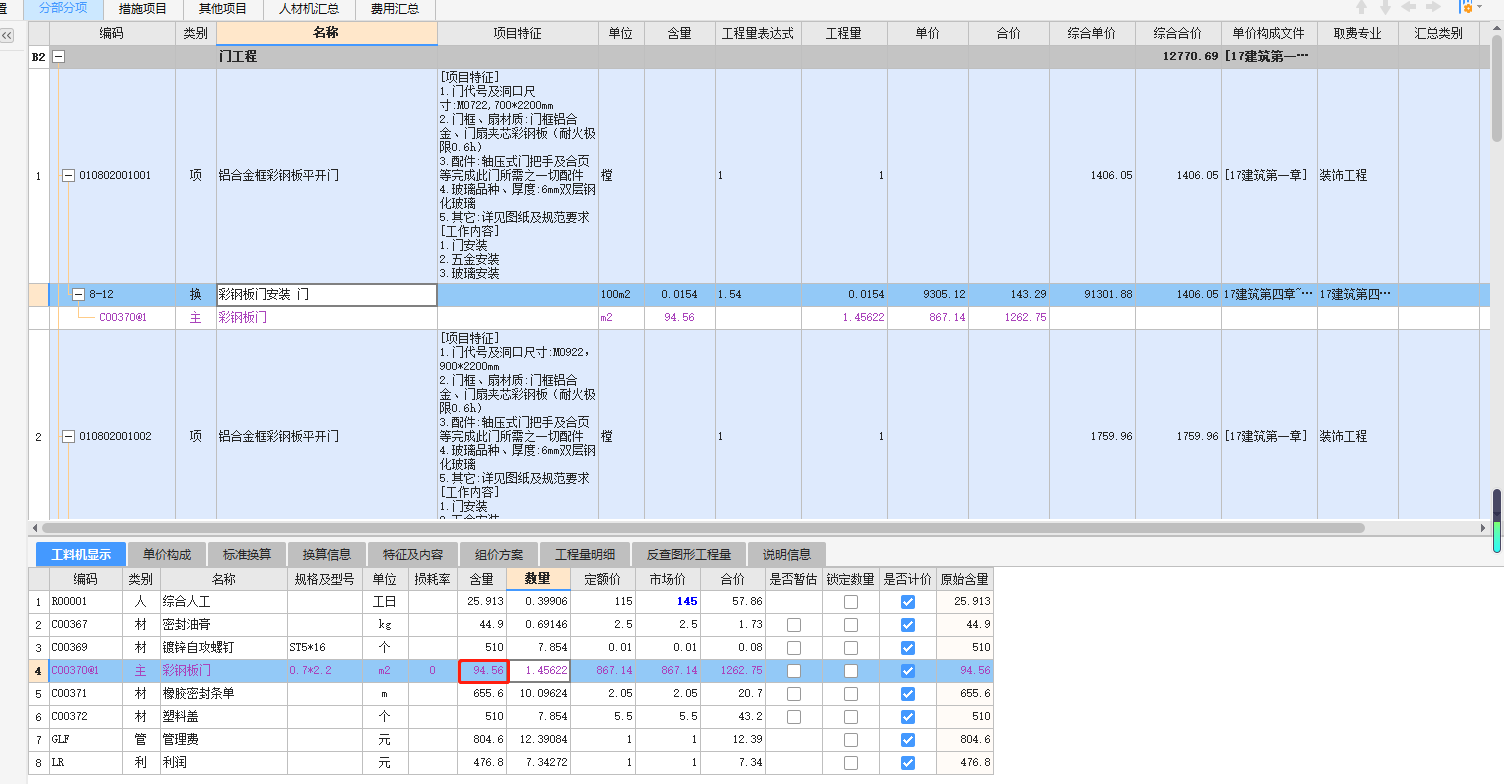Toggle 是否计价 checkbox for 塑料盖
The width and height of the screenshot is (1504, 784).
907,717
